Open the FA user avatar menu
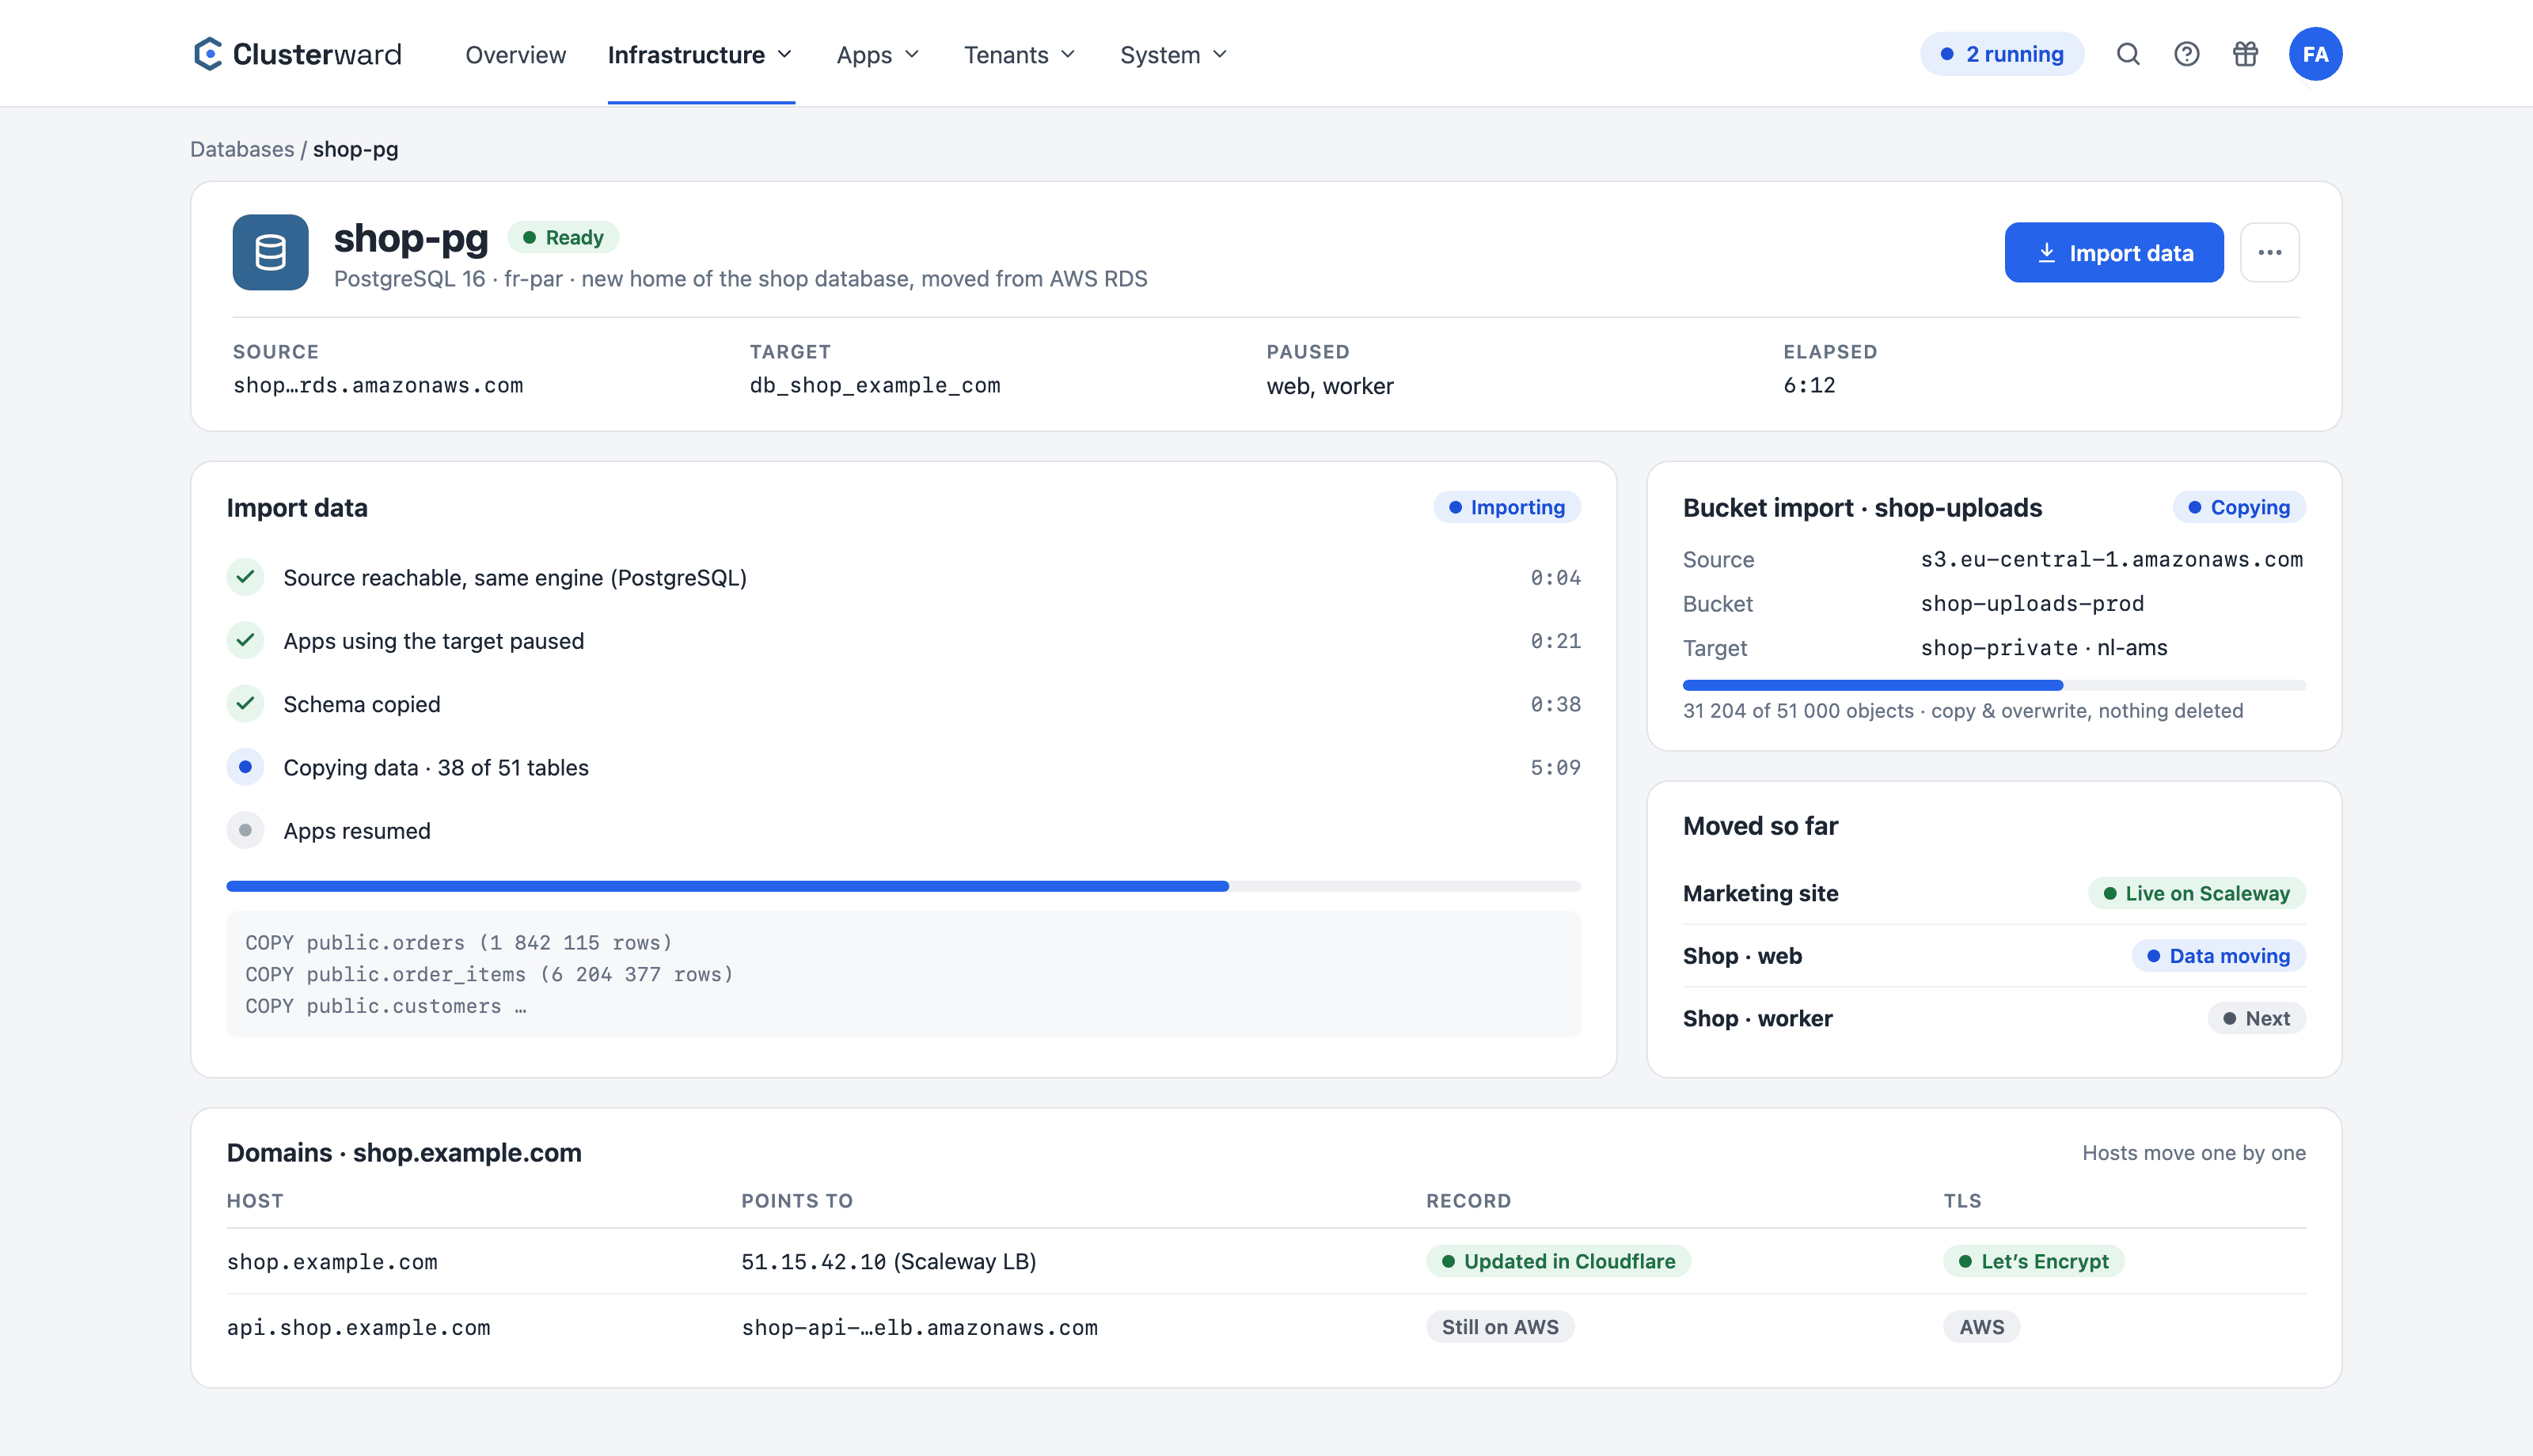The height and width of the screenshot is (1456, 2533). coord(2315,54)
